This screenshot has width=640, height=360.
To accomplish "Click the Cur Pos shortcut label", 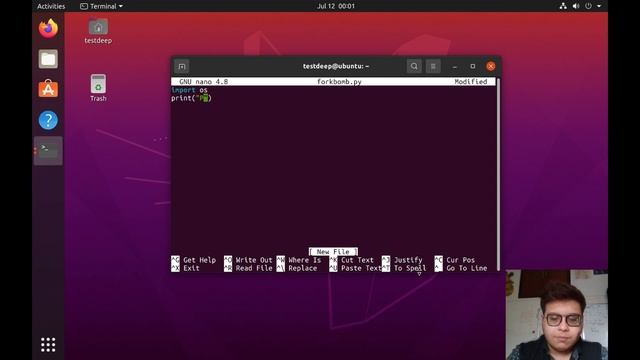I will pyautogui.click(x=460, y=260).
